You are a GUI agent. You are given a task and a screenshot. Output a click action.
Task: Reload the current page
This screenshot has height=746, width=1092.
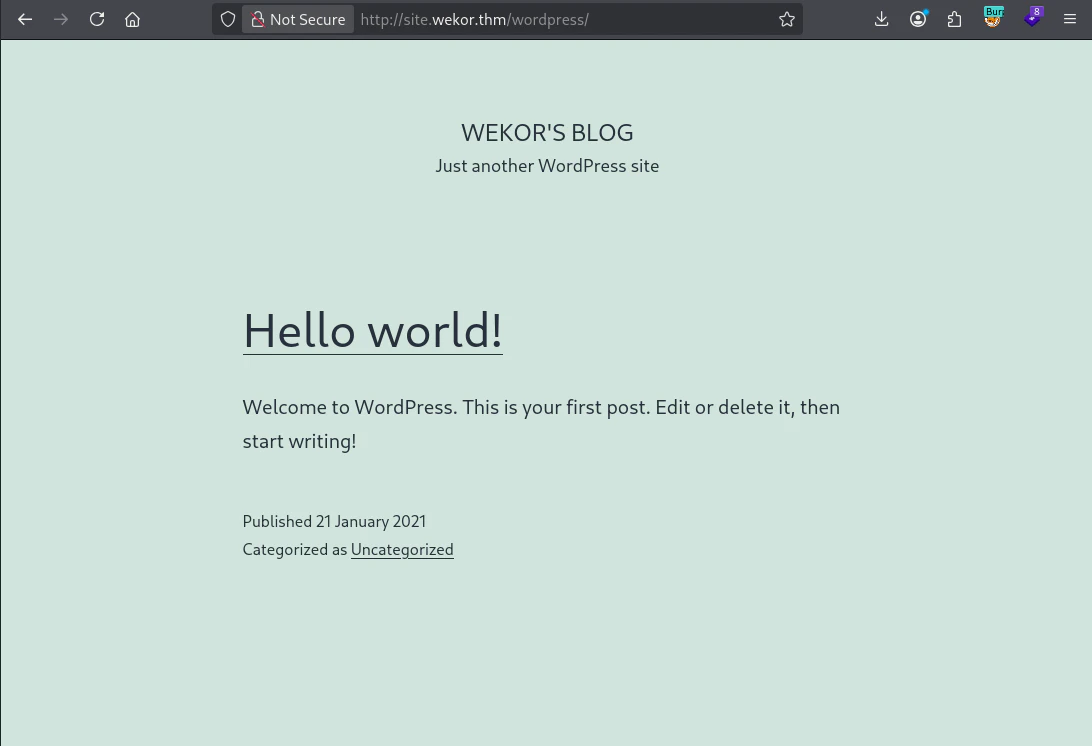97,20
